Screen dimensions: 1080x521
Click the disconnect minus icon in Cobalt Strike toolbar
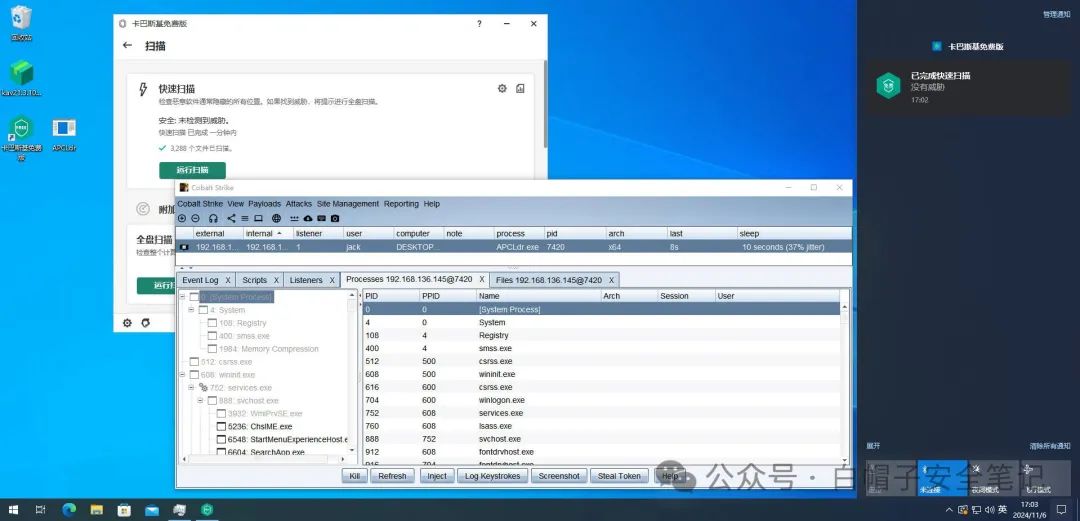[x=195, y=218]
